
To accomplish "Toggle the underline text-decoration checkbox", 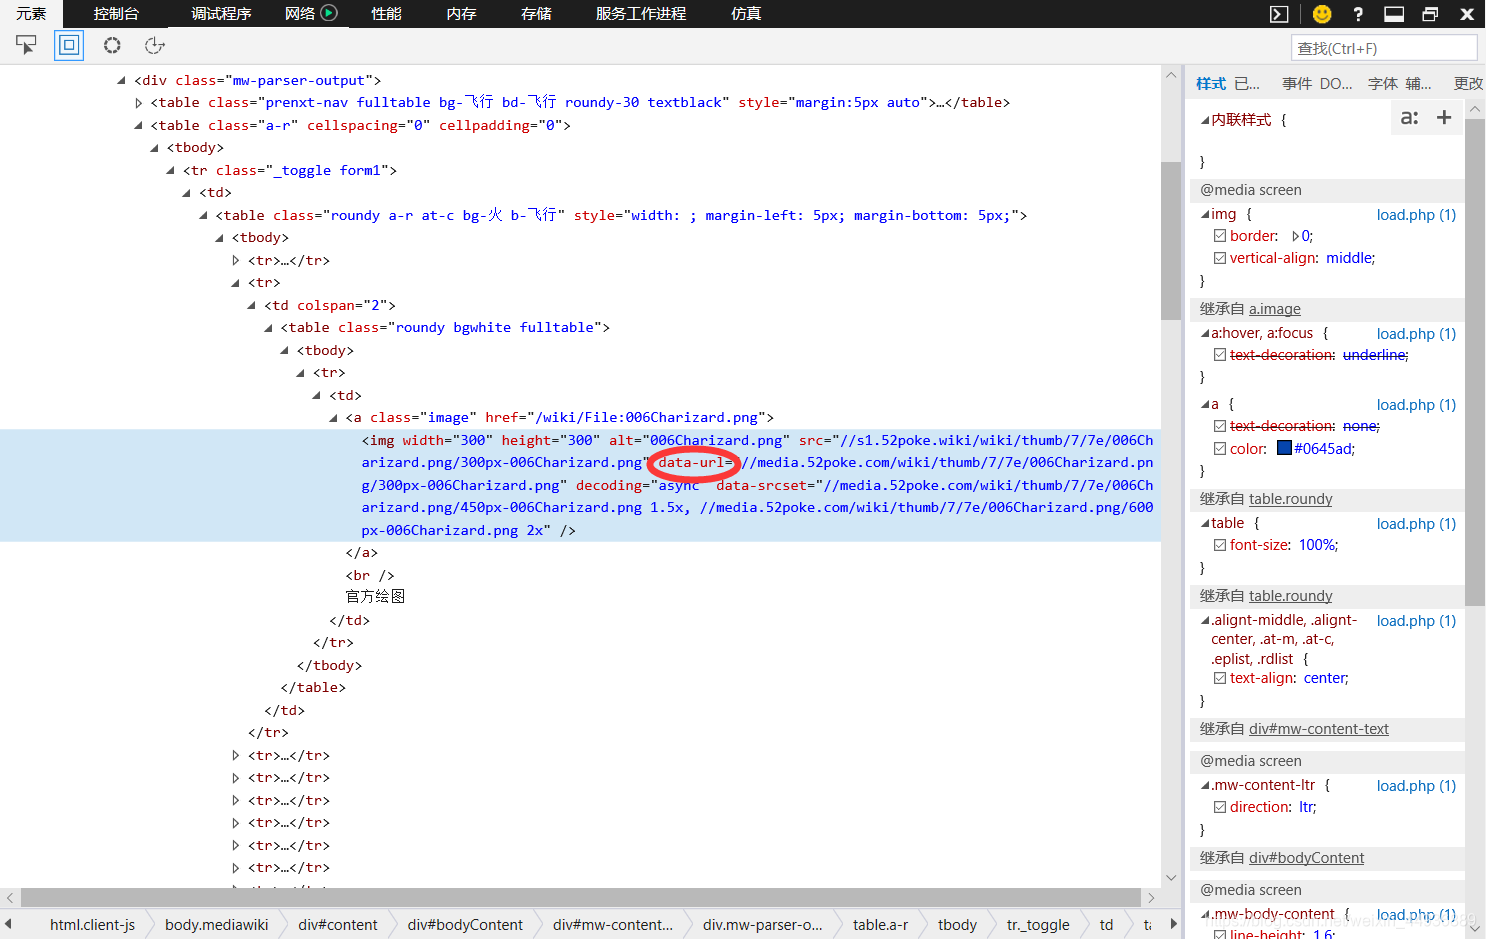I will point(1220,355).
